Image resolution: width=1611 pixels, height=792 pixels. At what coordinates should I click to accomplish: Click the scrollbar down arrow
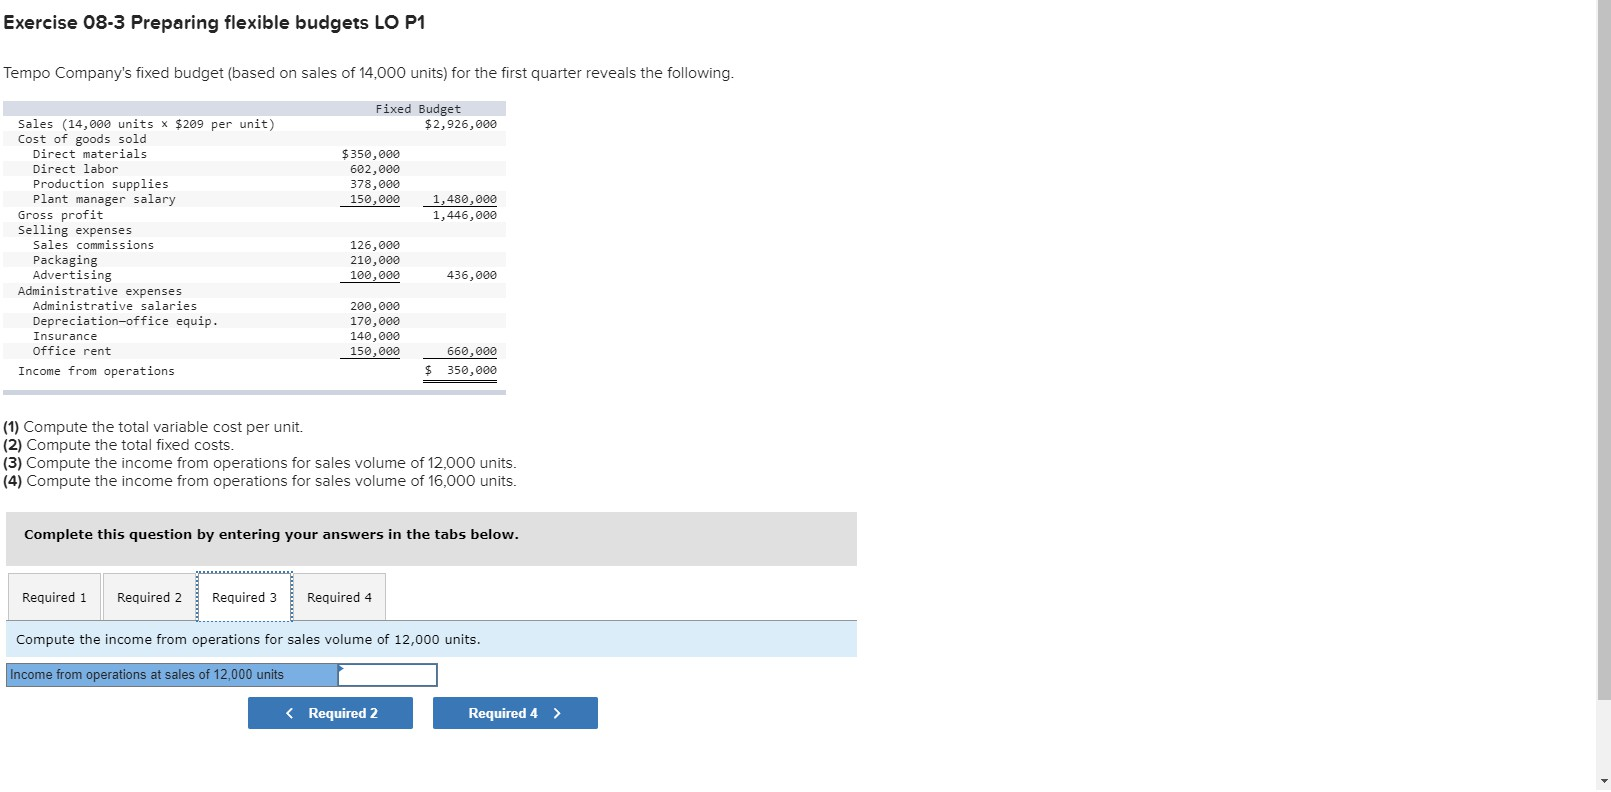click(x=1604, y=781)
